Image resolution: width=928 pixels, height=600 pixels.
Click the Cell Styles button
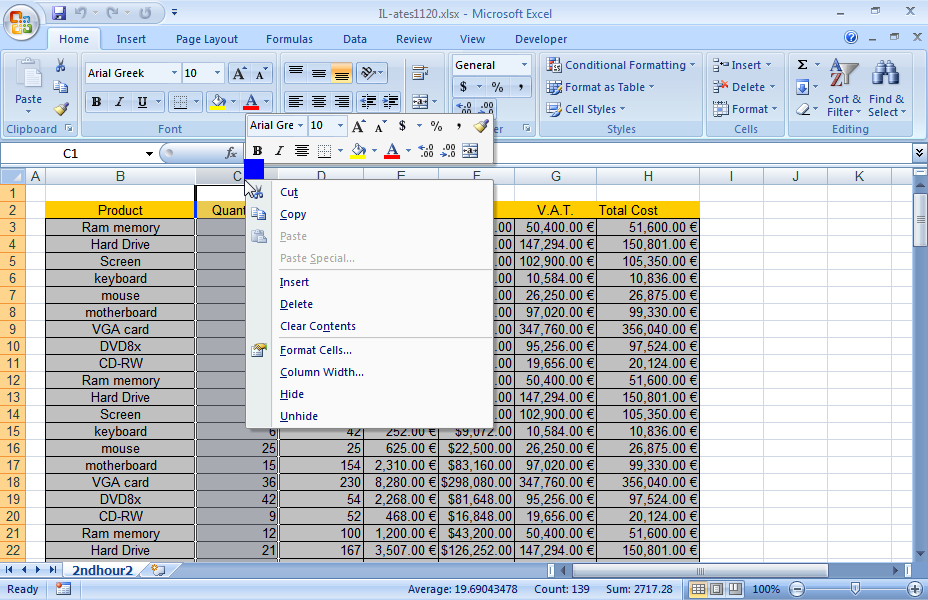coord(588,109)
